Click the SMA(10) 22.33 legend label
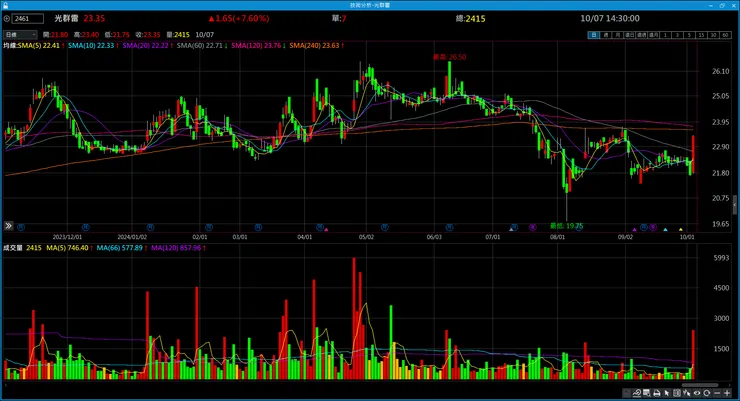This screenshot has width=740, height=401. [92, 46]
